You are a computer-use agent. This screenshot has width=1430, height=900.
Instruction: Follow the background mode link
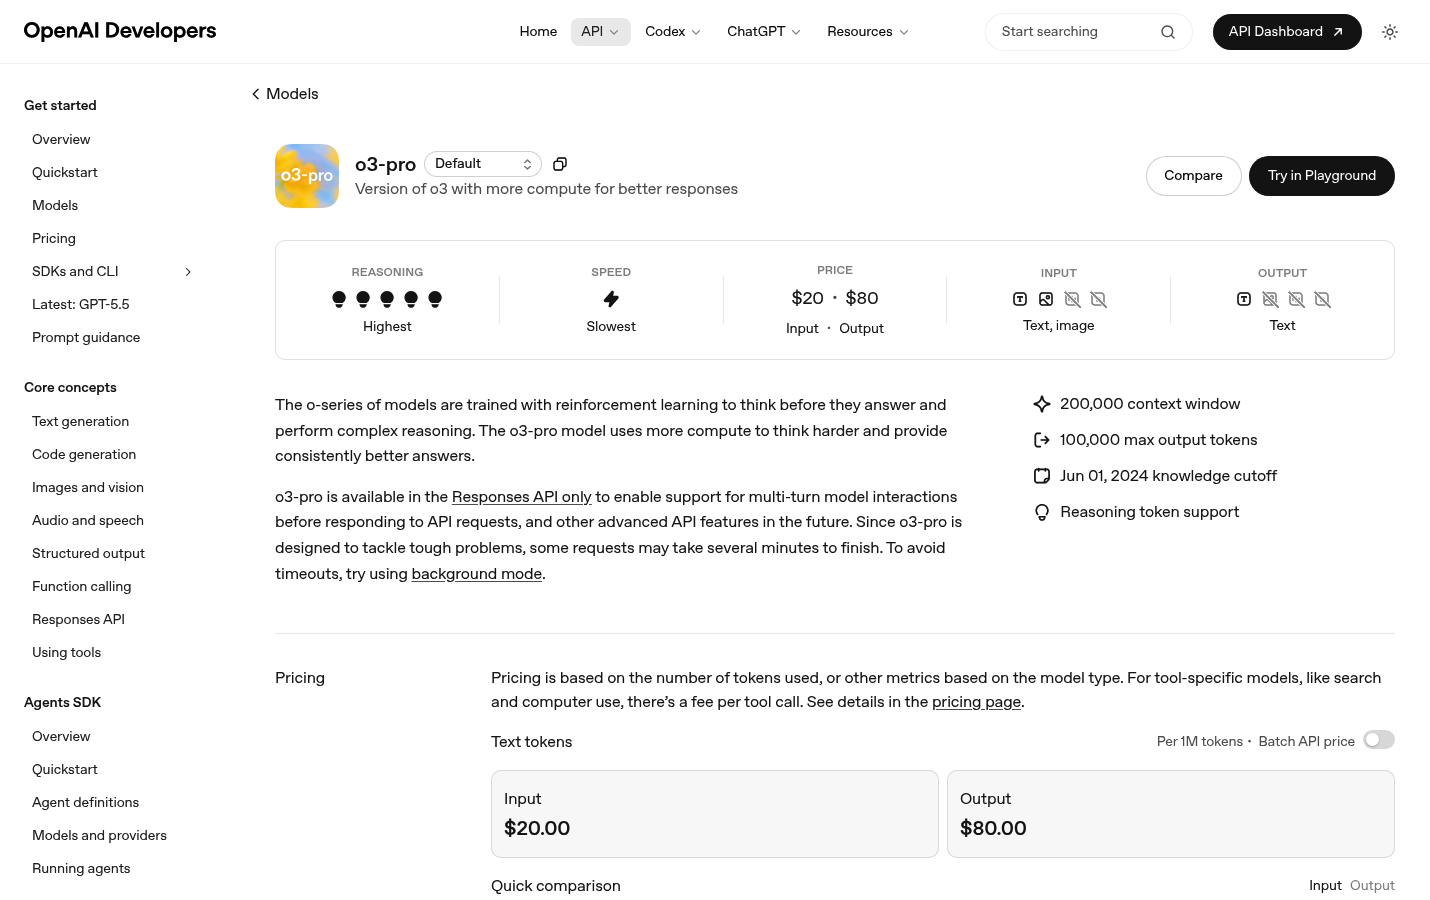point(477,574)
